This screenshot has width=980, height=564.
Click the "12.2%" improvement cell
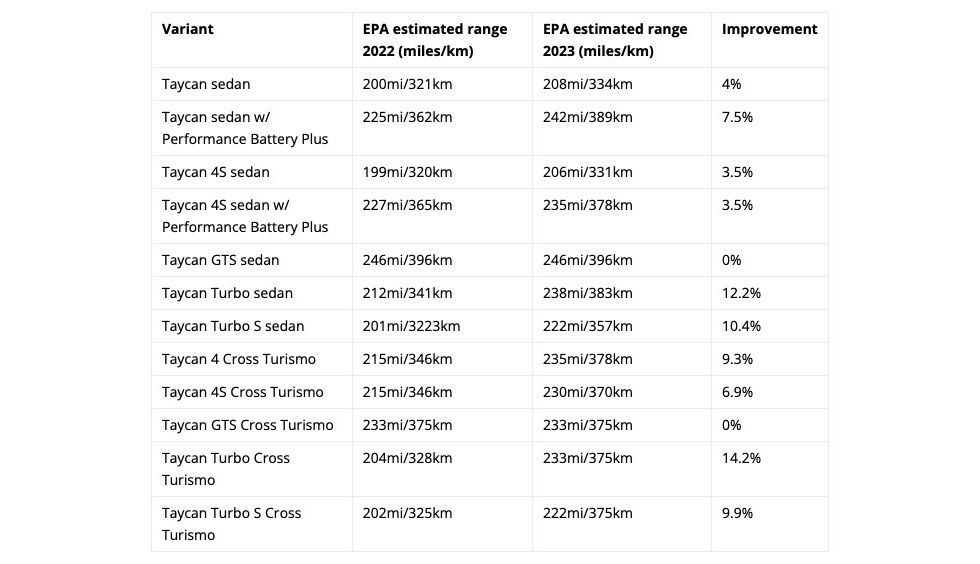point(741,293)
